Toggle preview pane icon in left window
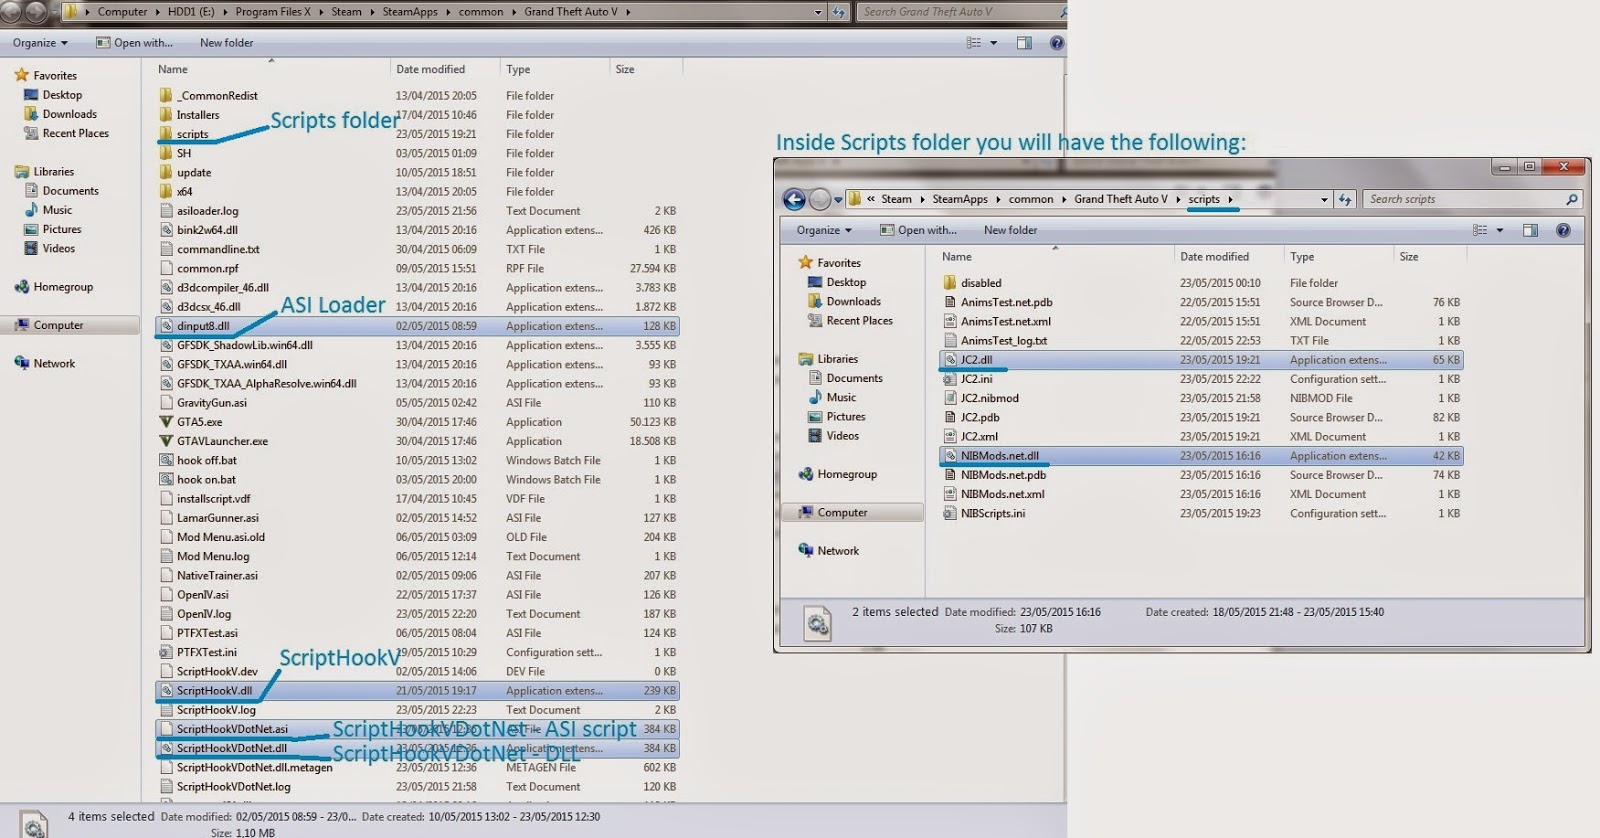The width and height of the screenshot is (1600, 838). (x=1024, y=43)
